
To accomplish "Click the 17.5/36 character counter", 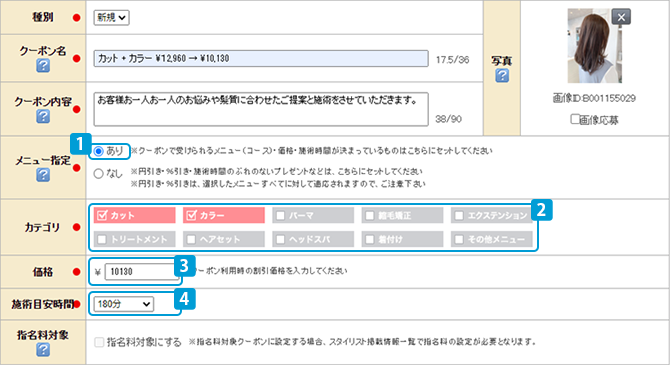I will (453, 60).
